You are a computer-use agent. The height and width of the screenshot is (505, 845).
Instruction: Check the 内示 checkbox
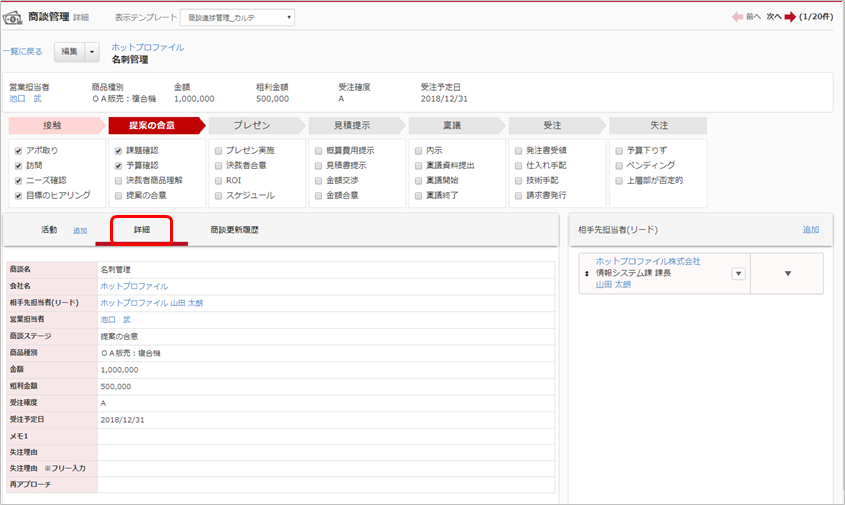[x=418, y=151]
